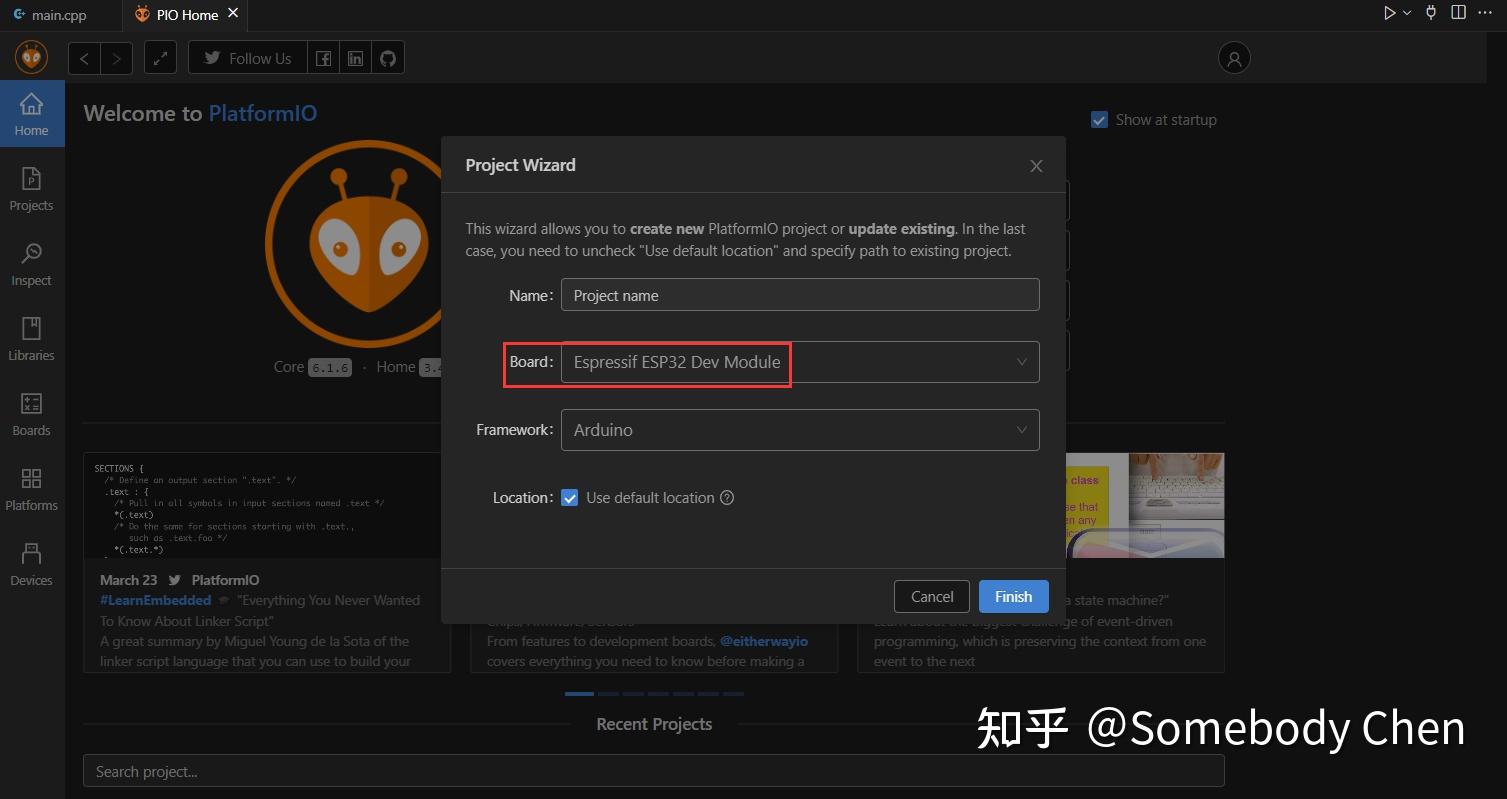Go back with the left arrow button
The image size is (1507, 799).
coord(84,58)
